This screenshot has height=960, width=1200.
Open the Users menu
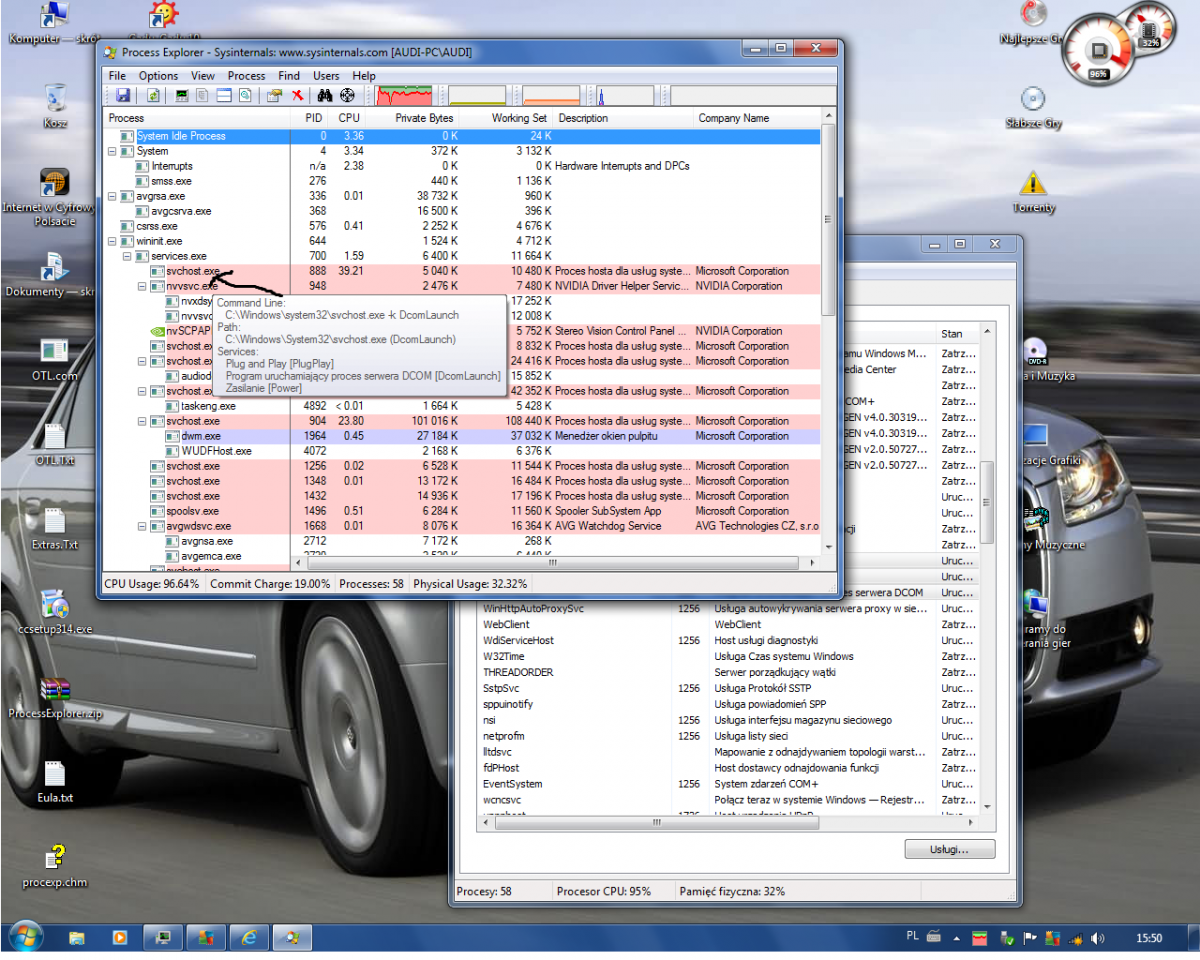326,76
